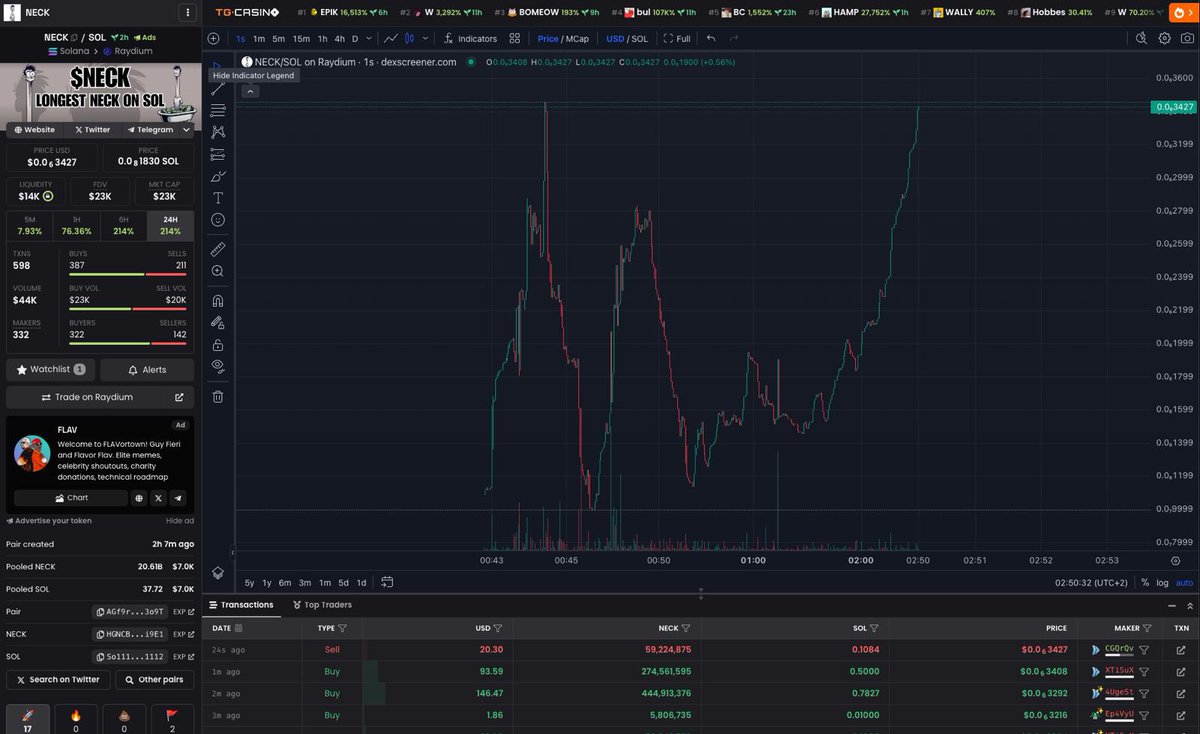
Task: Open Advertise your token link
Action: pyautogui.click(x=49, y=521)
